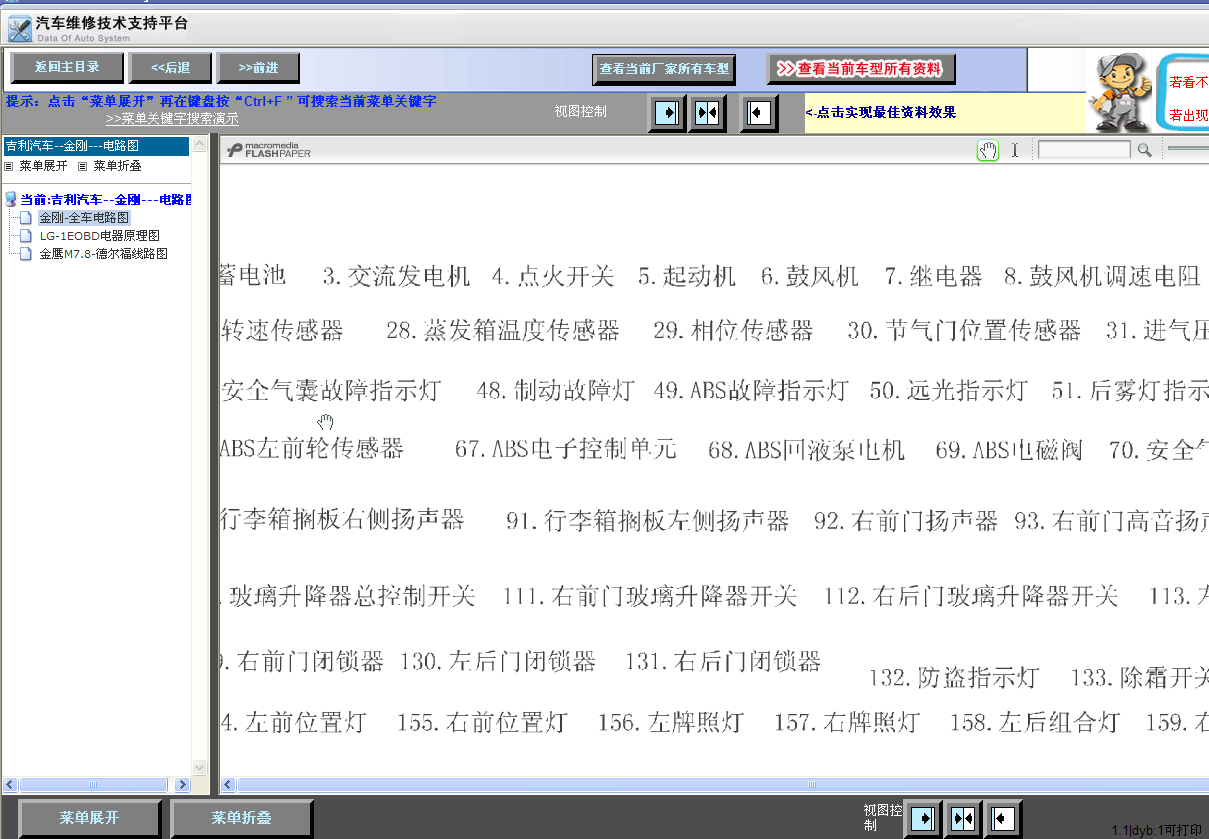This screenshot has width=1209, height=839.
Task: Click document text 50.远光指示灯
Action: point(948,390)
